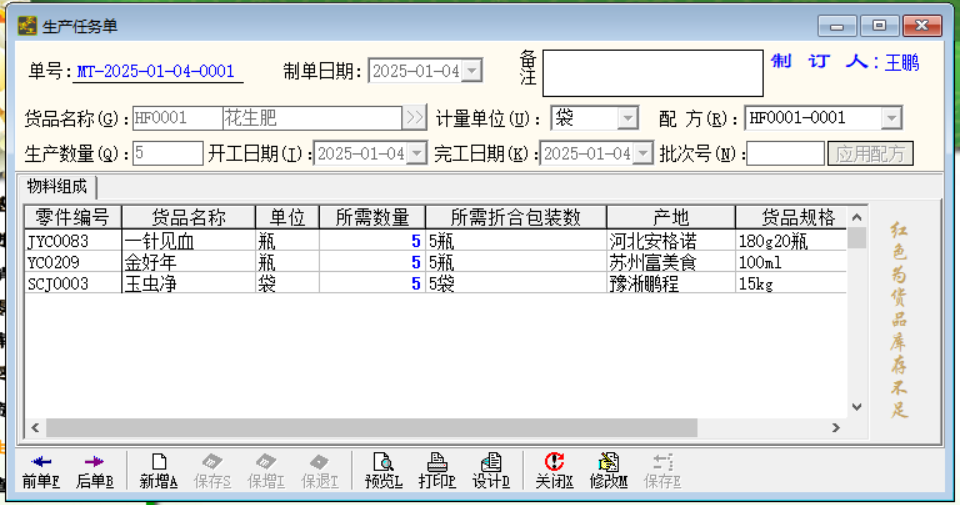This screenshot has height=505, width=960.
Task: Click the 保退T save-and-exit icon
Action: [x=320, y=471]
